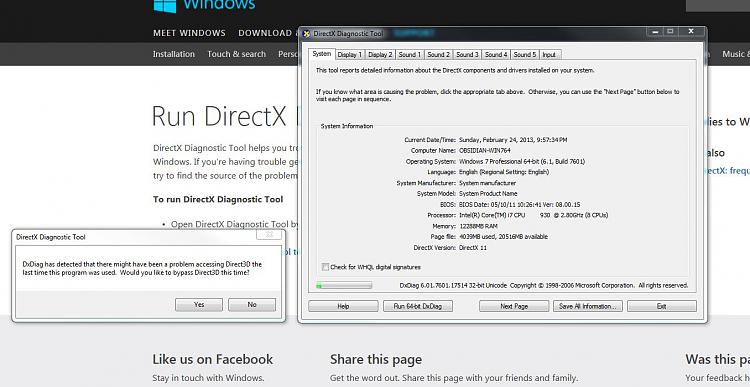The width and height of the screenshot is (750, 387).
Task: Click the Help button in DxDiag
Action: (343, 306)
